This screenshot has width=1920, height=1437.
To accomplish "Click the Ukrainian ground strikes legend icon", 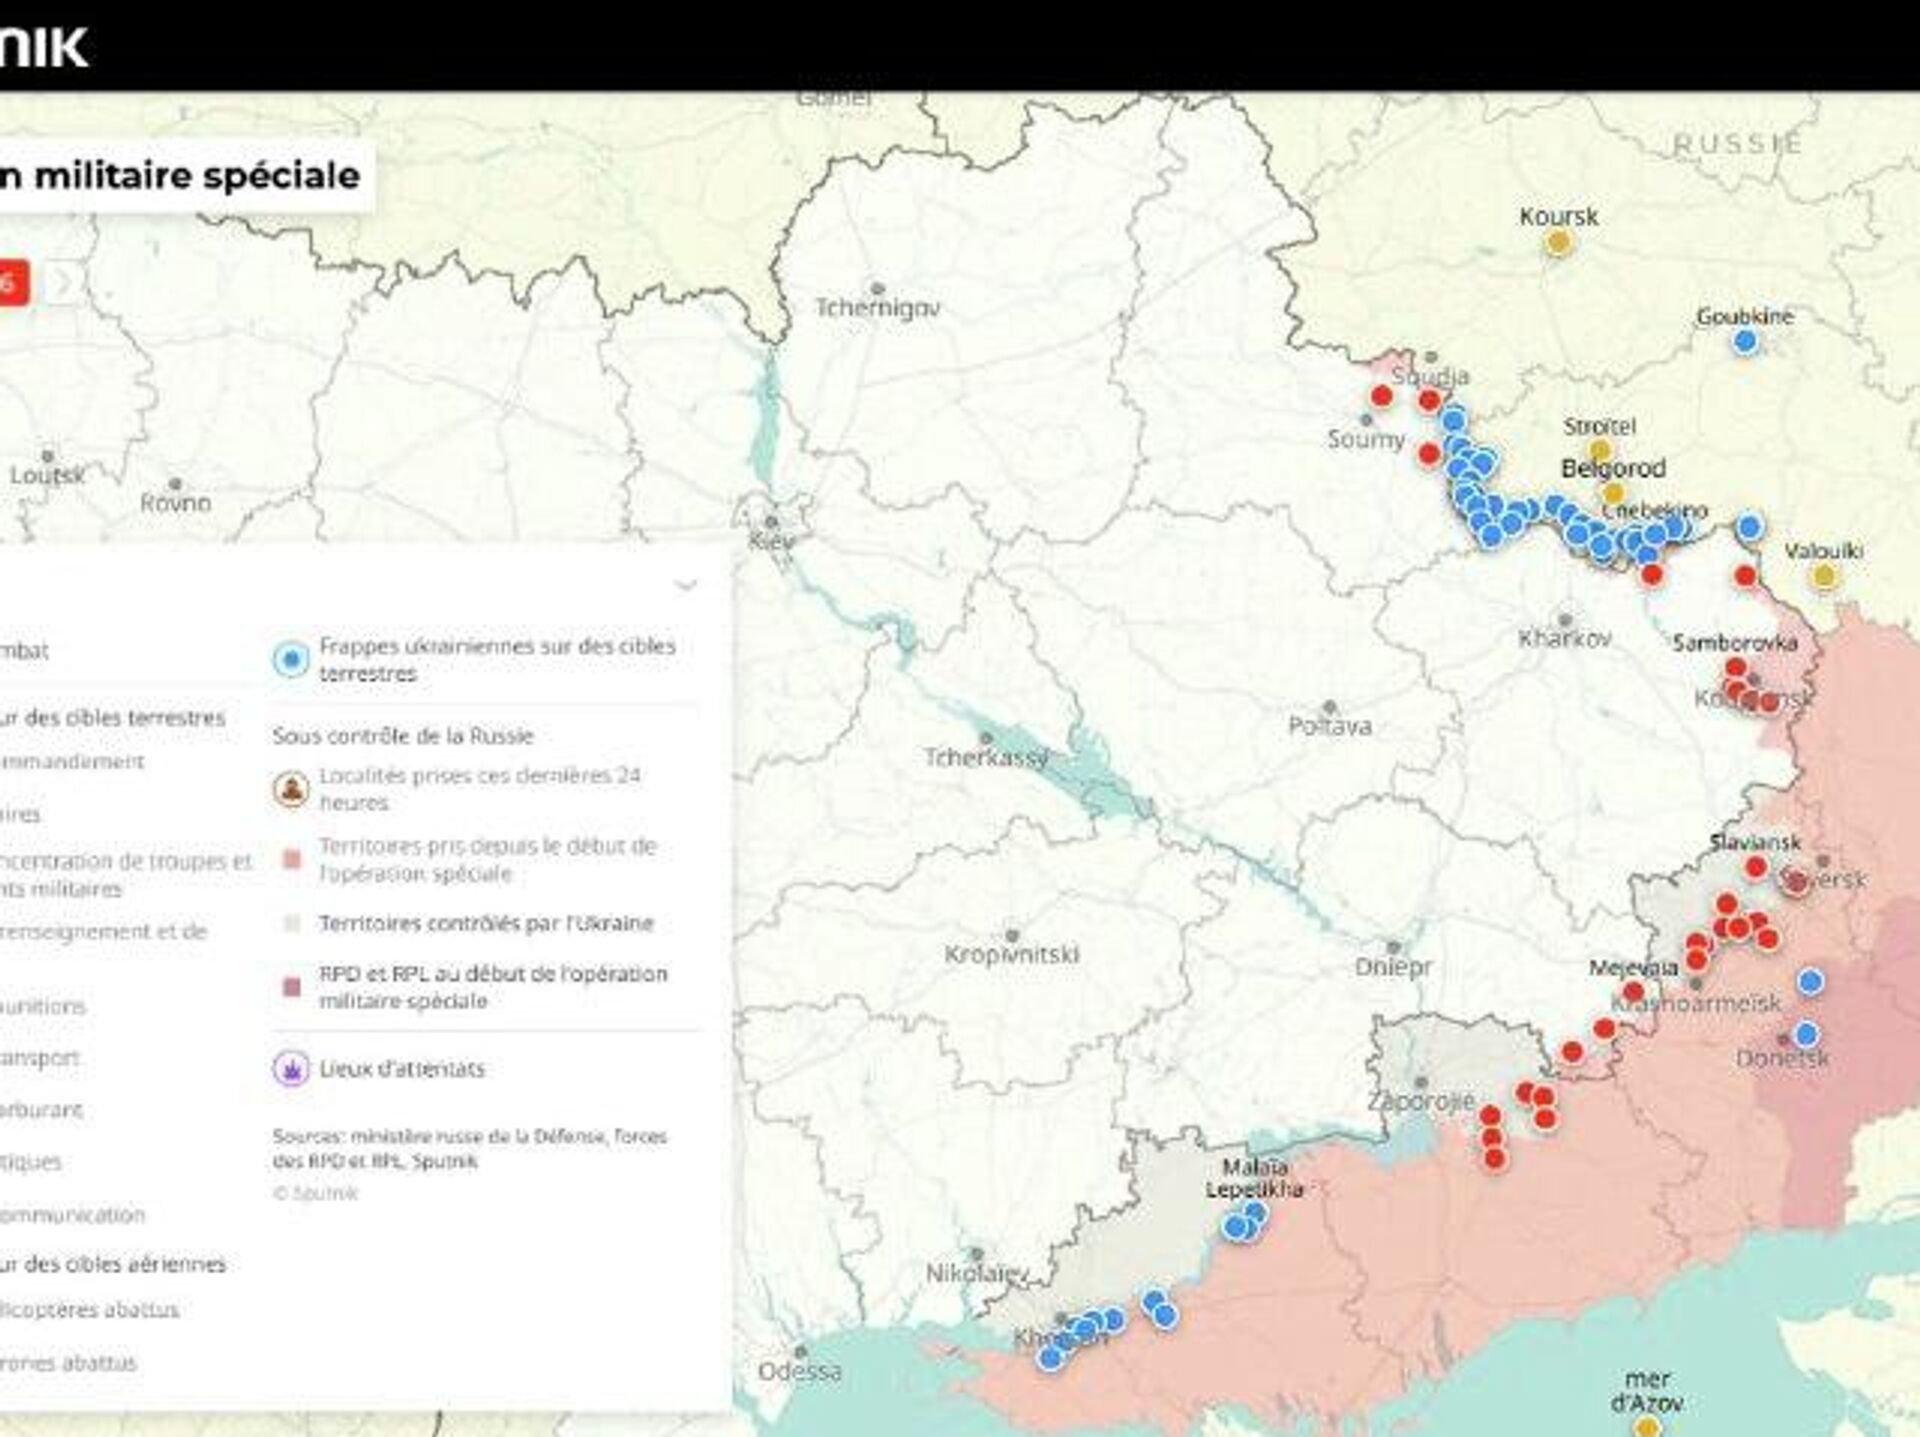I will pyautogui.click(x=291, y=660).
